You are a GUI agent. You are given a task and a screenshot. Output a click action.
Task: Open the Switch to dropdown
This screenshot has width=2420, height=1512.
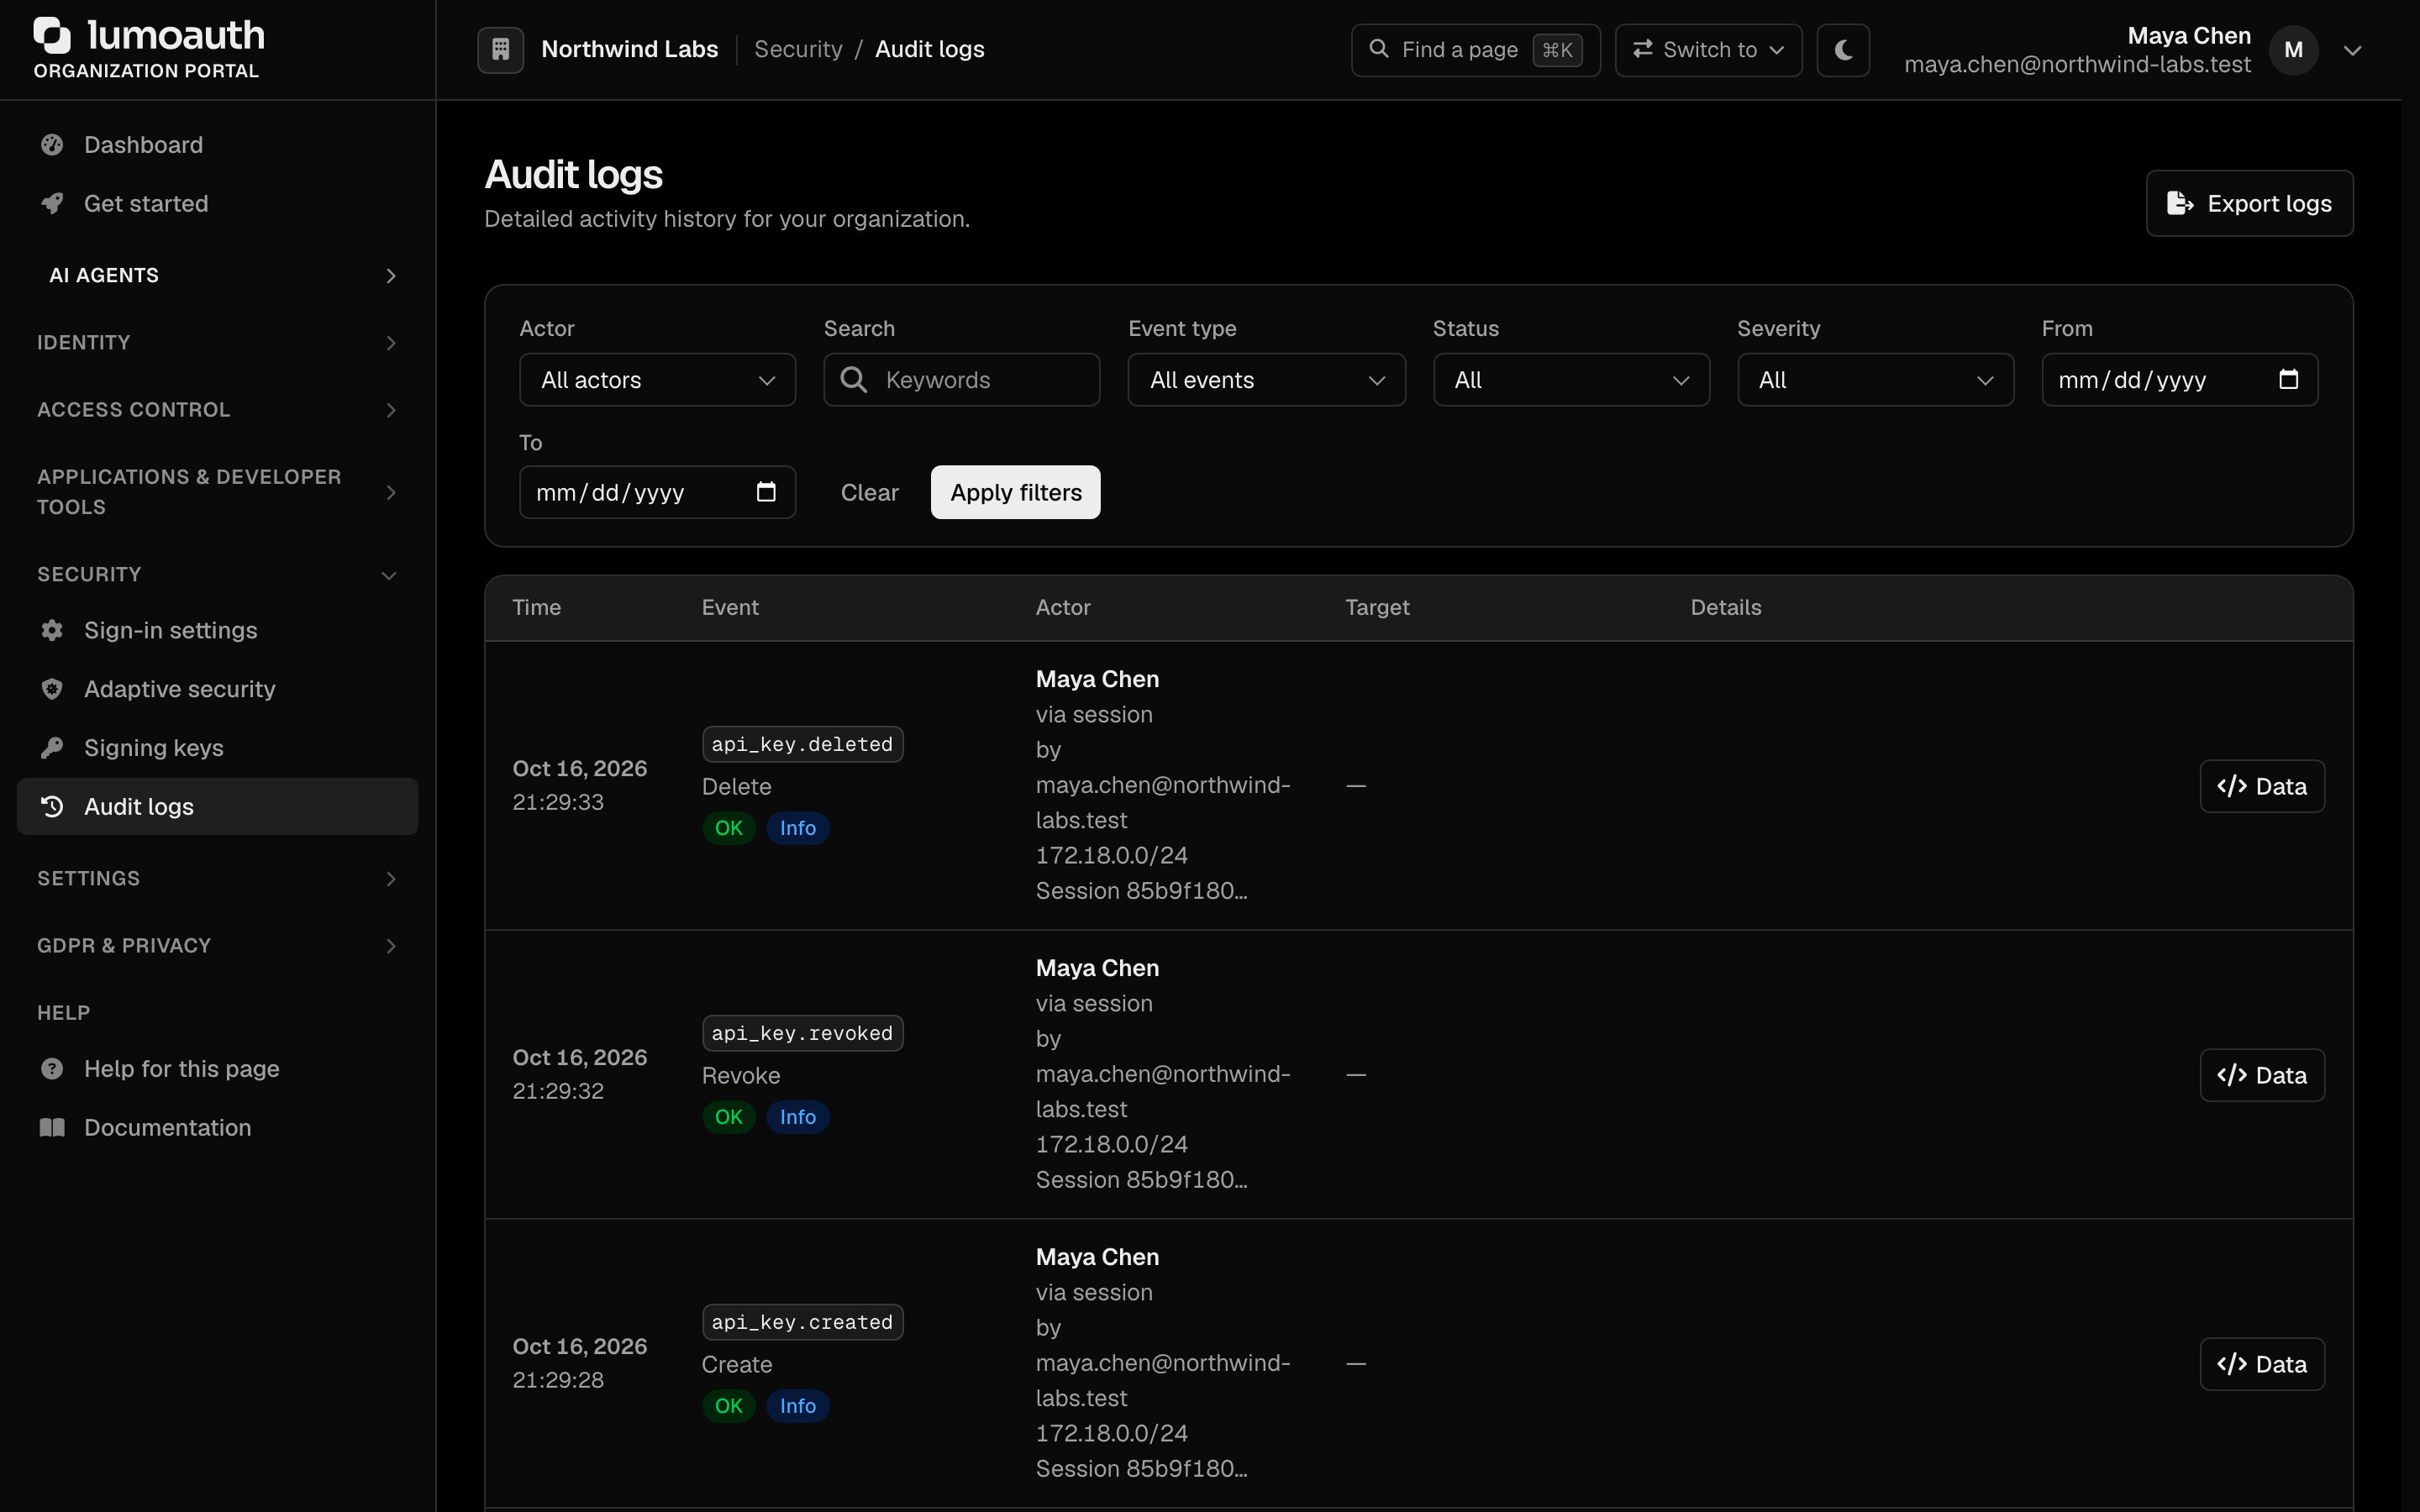pos(1708,50)
